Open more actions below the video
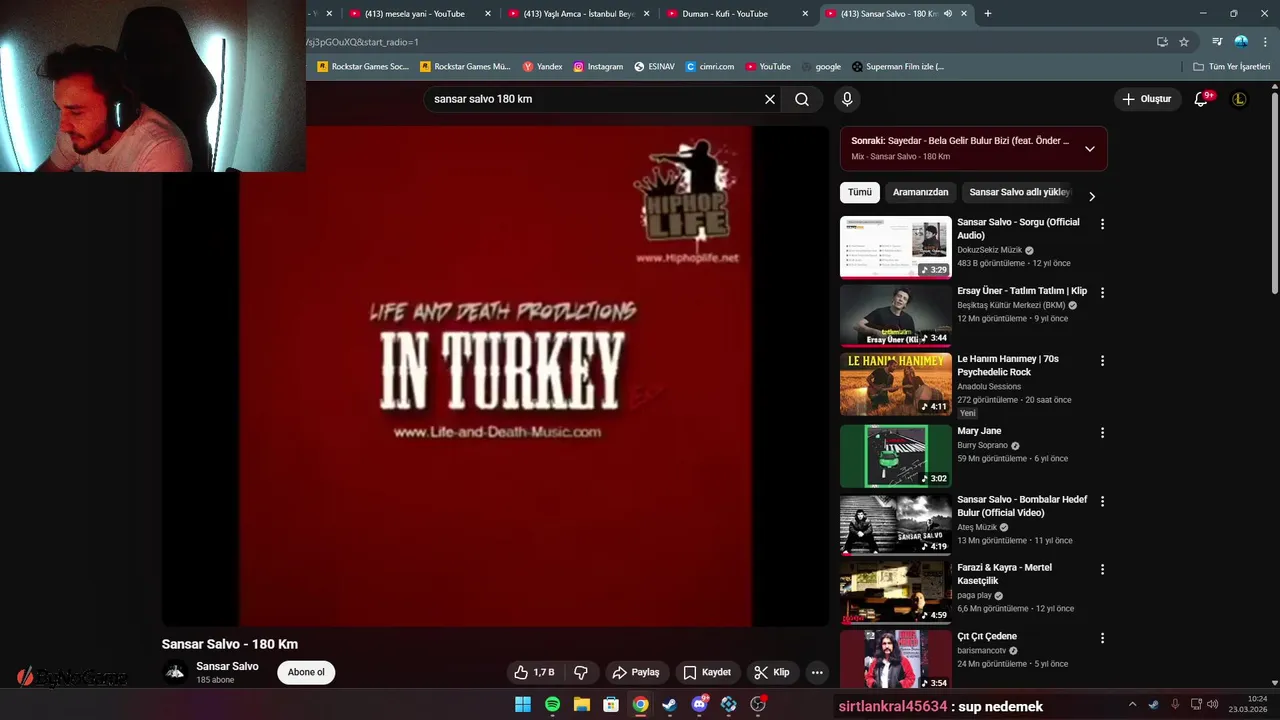1280x720 pixels. click(x=817, y=672)
